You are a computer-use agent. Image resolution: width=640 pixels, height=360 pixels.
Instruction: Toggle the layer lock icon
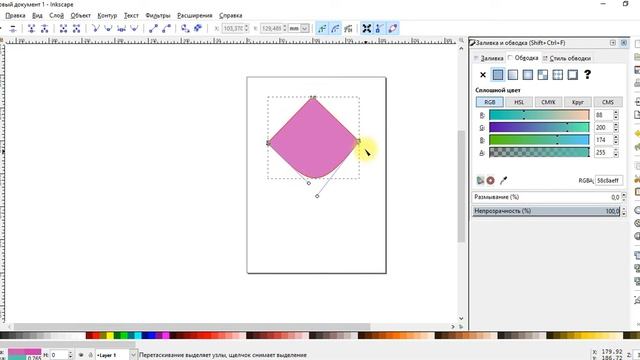click(x=90, y=355)
